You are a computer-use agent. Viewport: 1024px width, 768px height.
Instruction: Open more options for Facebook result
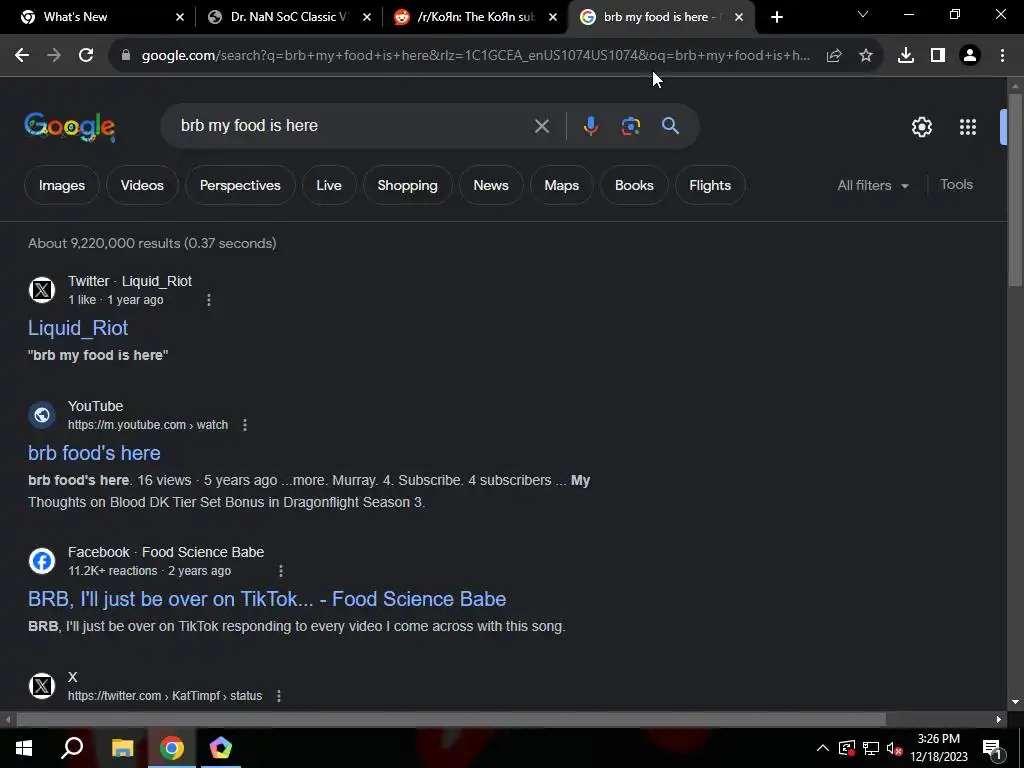[281, 571]
